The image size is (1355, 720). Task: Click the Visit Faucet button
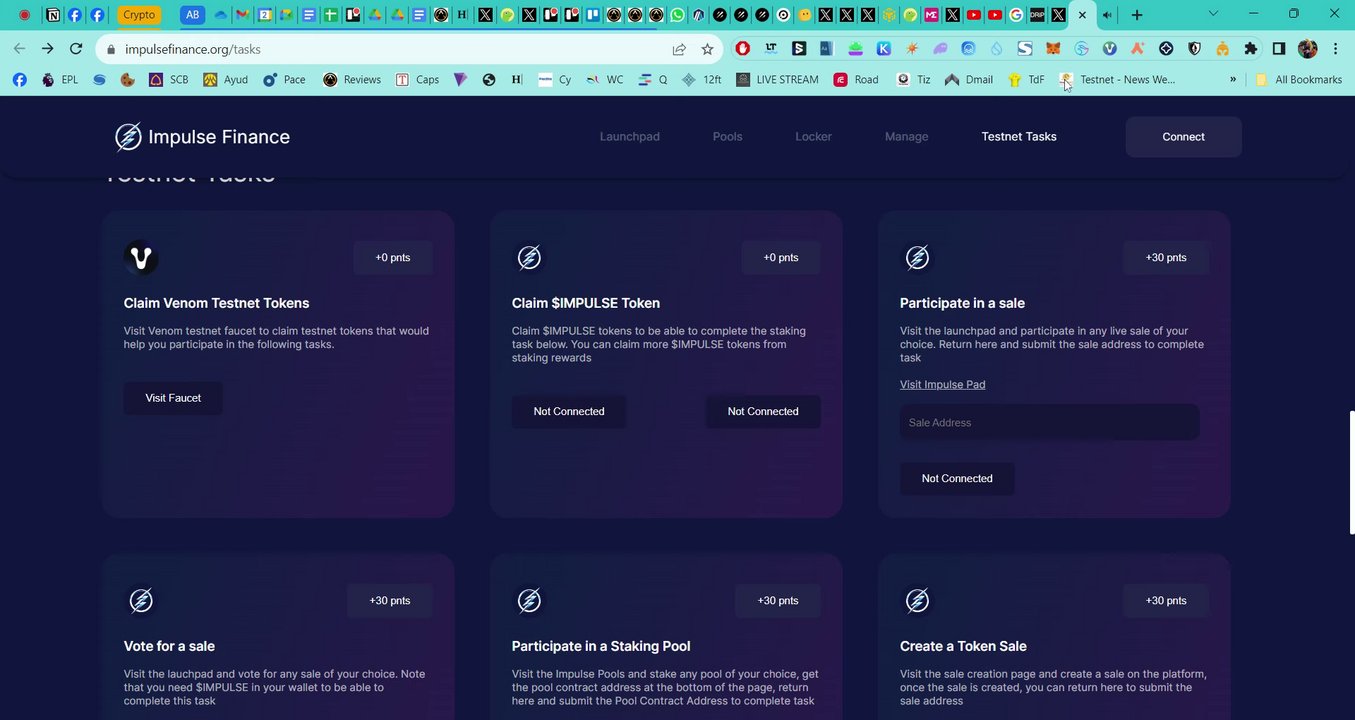[173, 398]
